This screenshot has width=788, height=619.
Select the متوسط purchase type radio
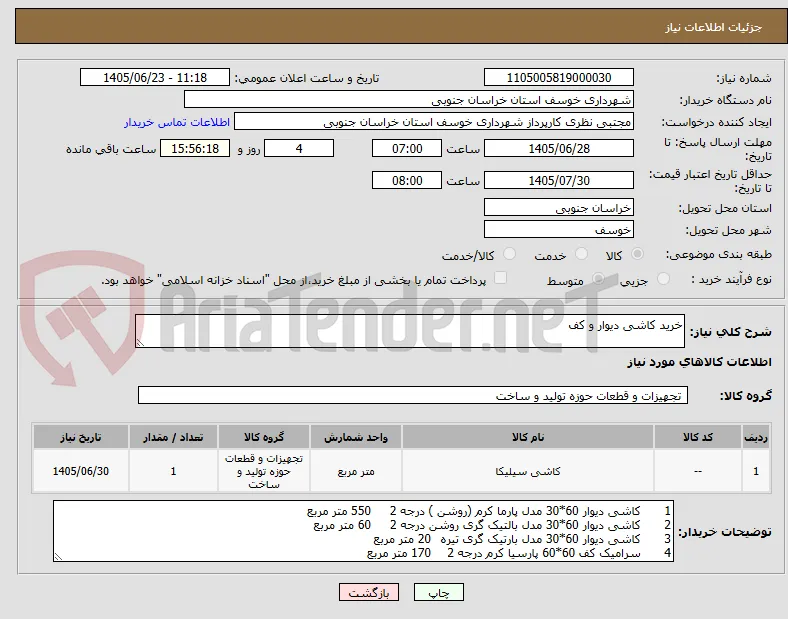pyautogui.click(x=598, y=279)
